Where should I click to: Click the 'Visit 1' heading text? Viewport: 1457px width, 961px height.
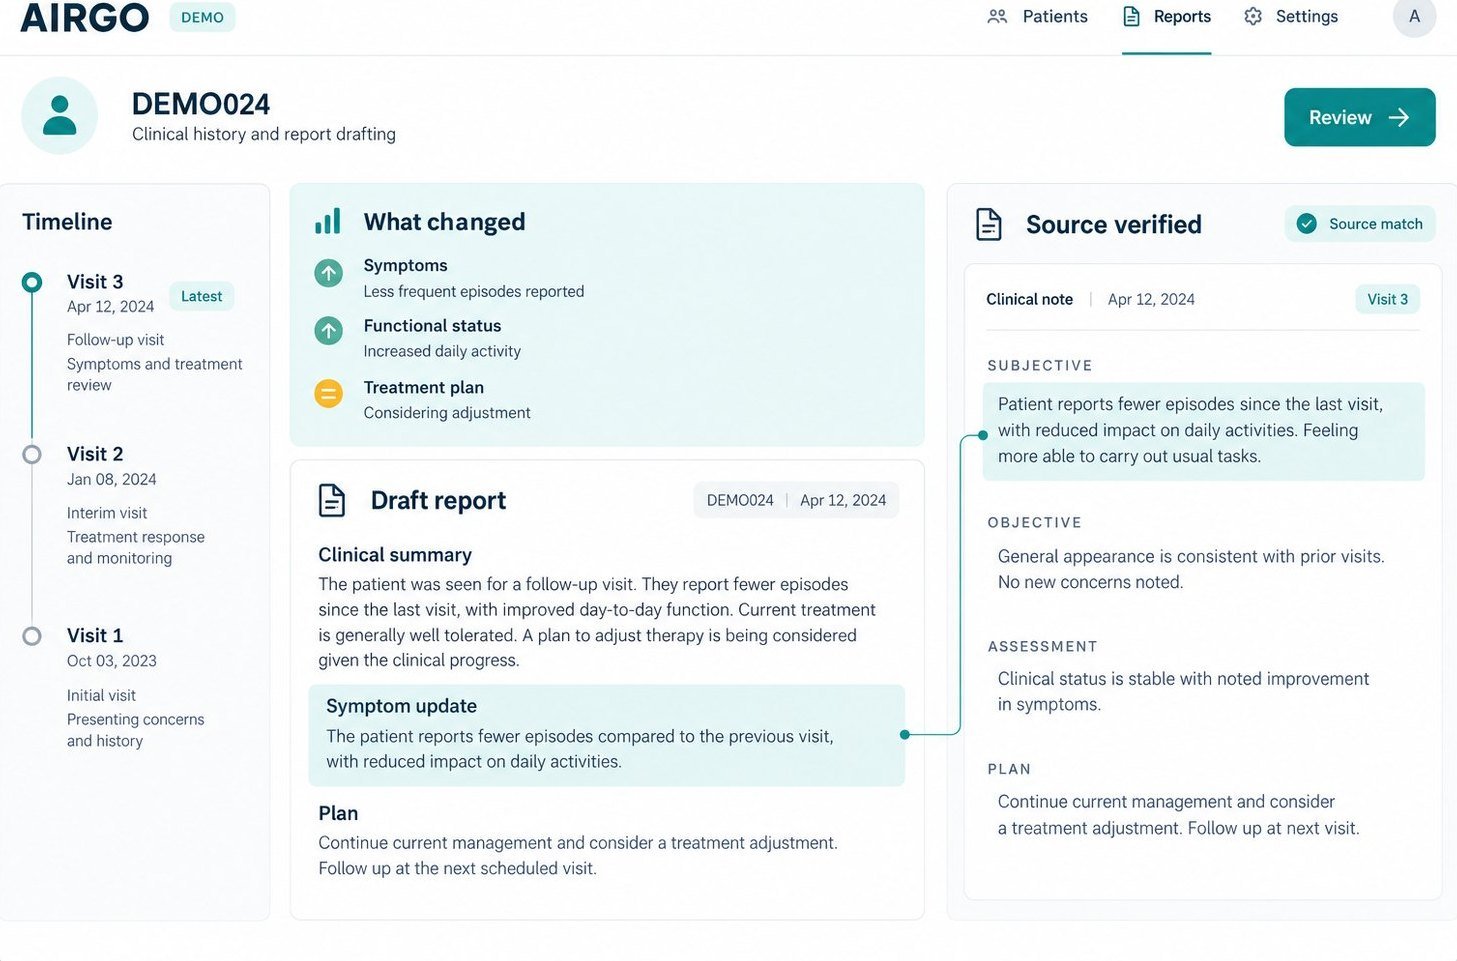click(95, 636)
